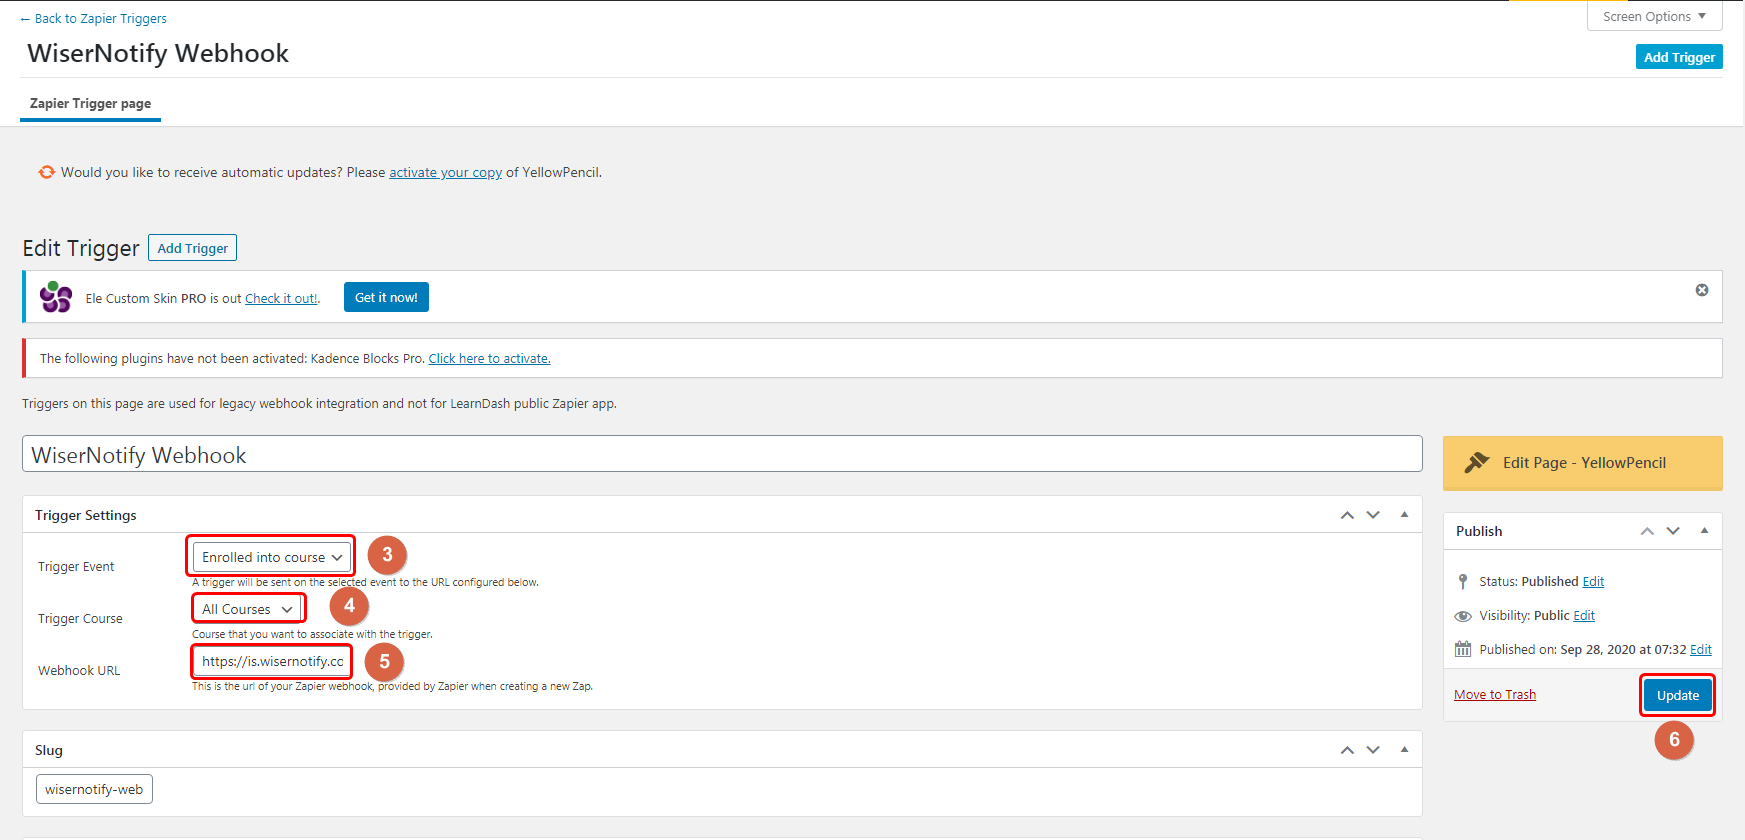Click the blue Update button
Screen dimensions: 1745x840
(x=1677, y=695)
